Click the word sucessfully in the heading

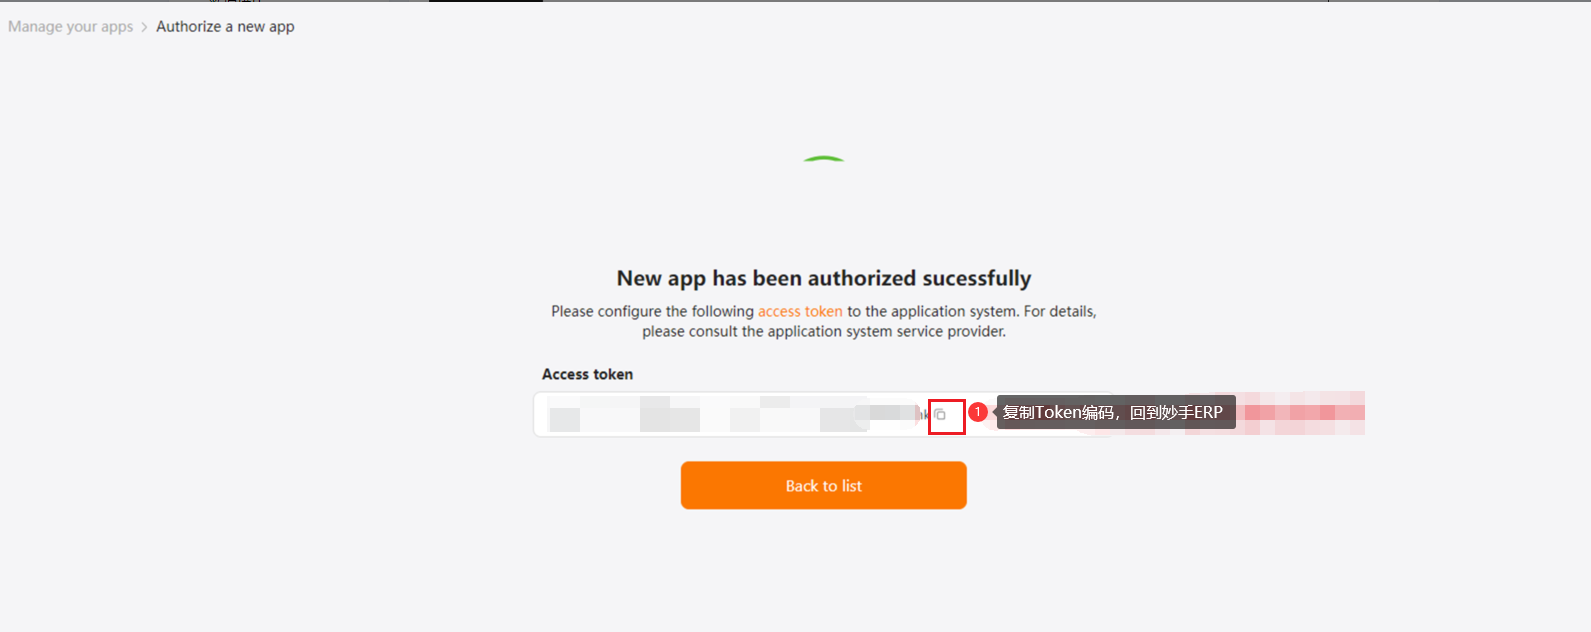pos(977,278)
